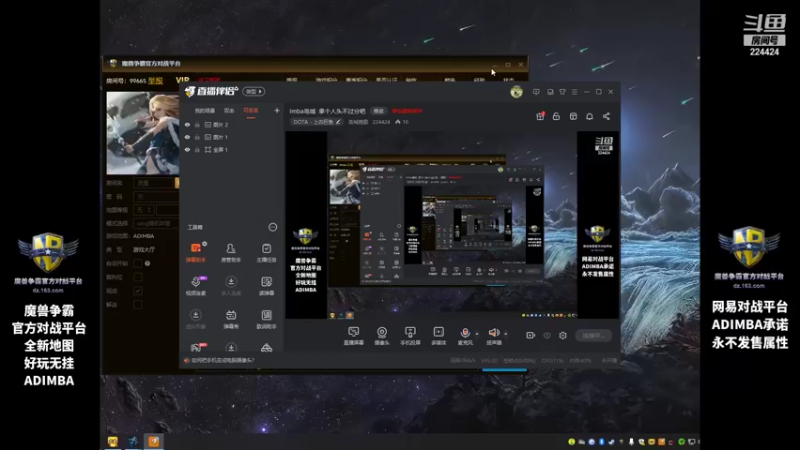Open the gift box icon with red badge
This screenshot has width=800, height=450.
(540, 116)
